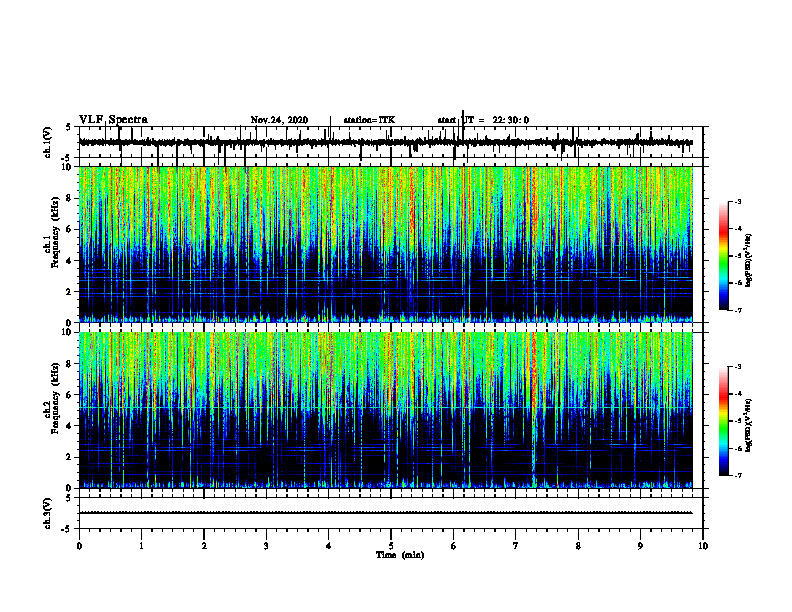Click the "station=ITK" label

[369, 120]
